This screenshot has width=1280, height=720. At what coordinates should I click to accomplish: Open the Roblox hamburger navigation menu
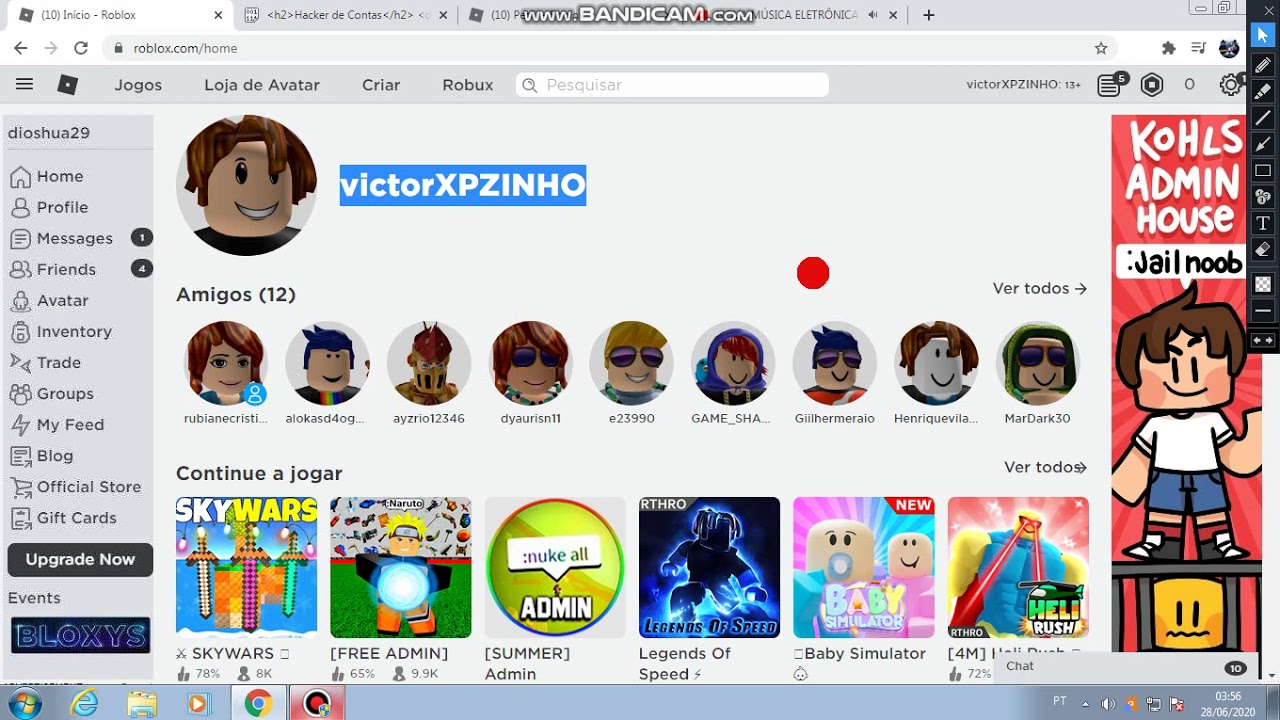24,85
